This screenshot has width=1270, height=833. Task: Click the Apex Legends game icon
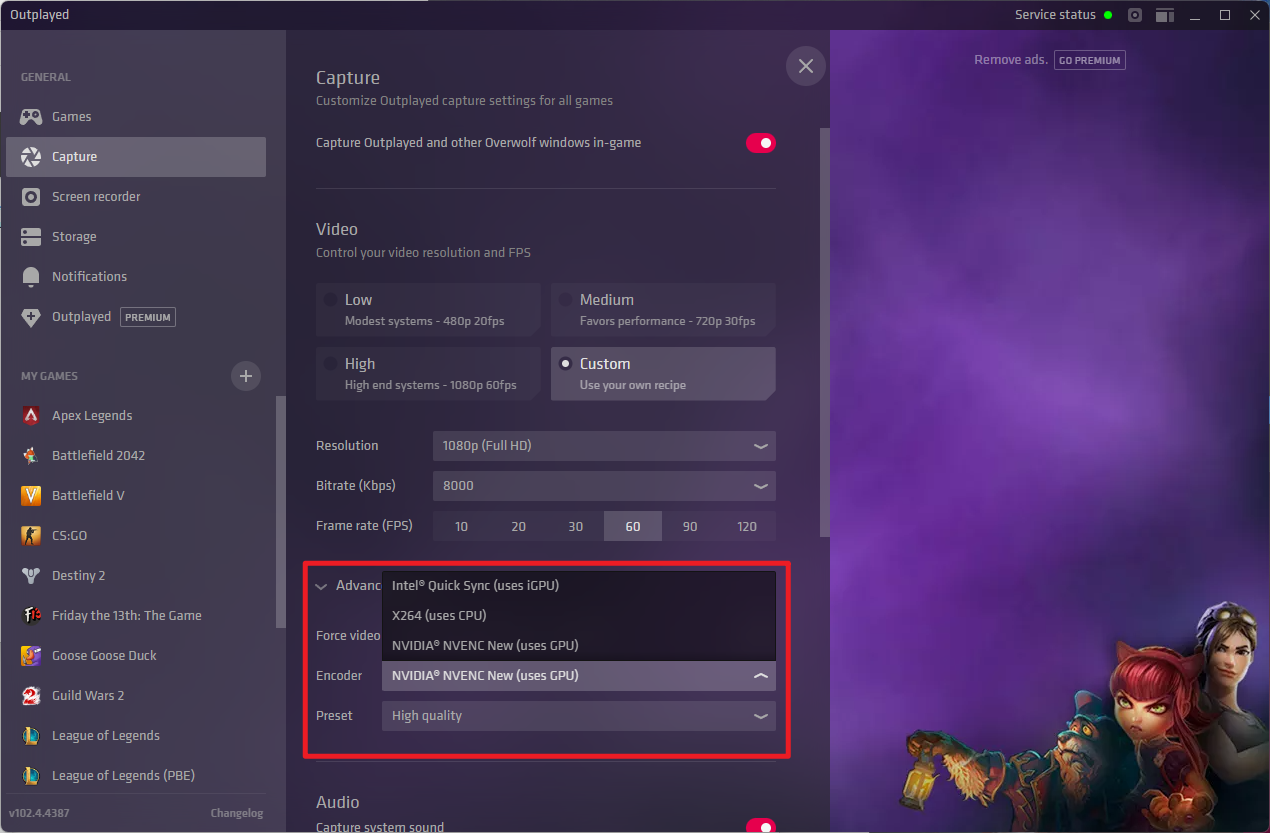31,416
